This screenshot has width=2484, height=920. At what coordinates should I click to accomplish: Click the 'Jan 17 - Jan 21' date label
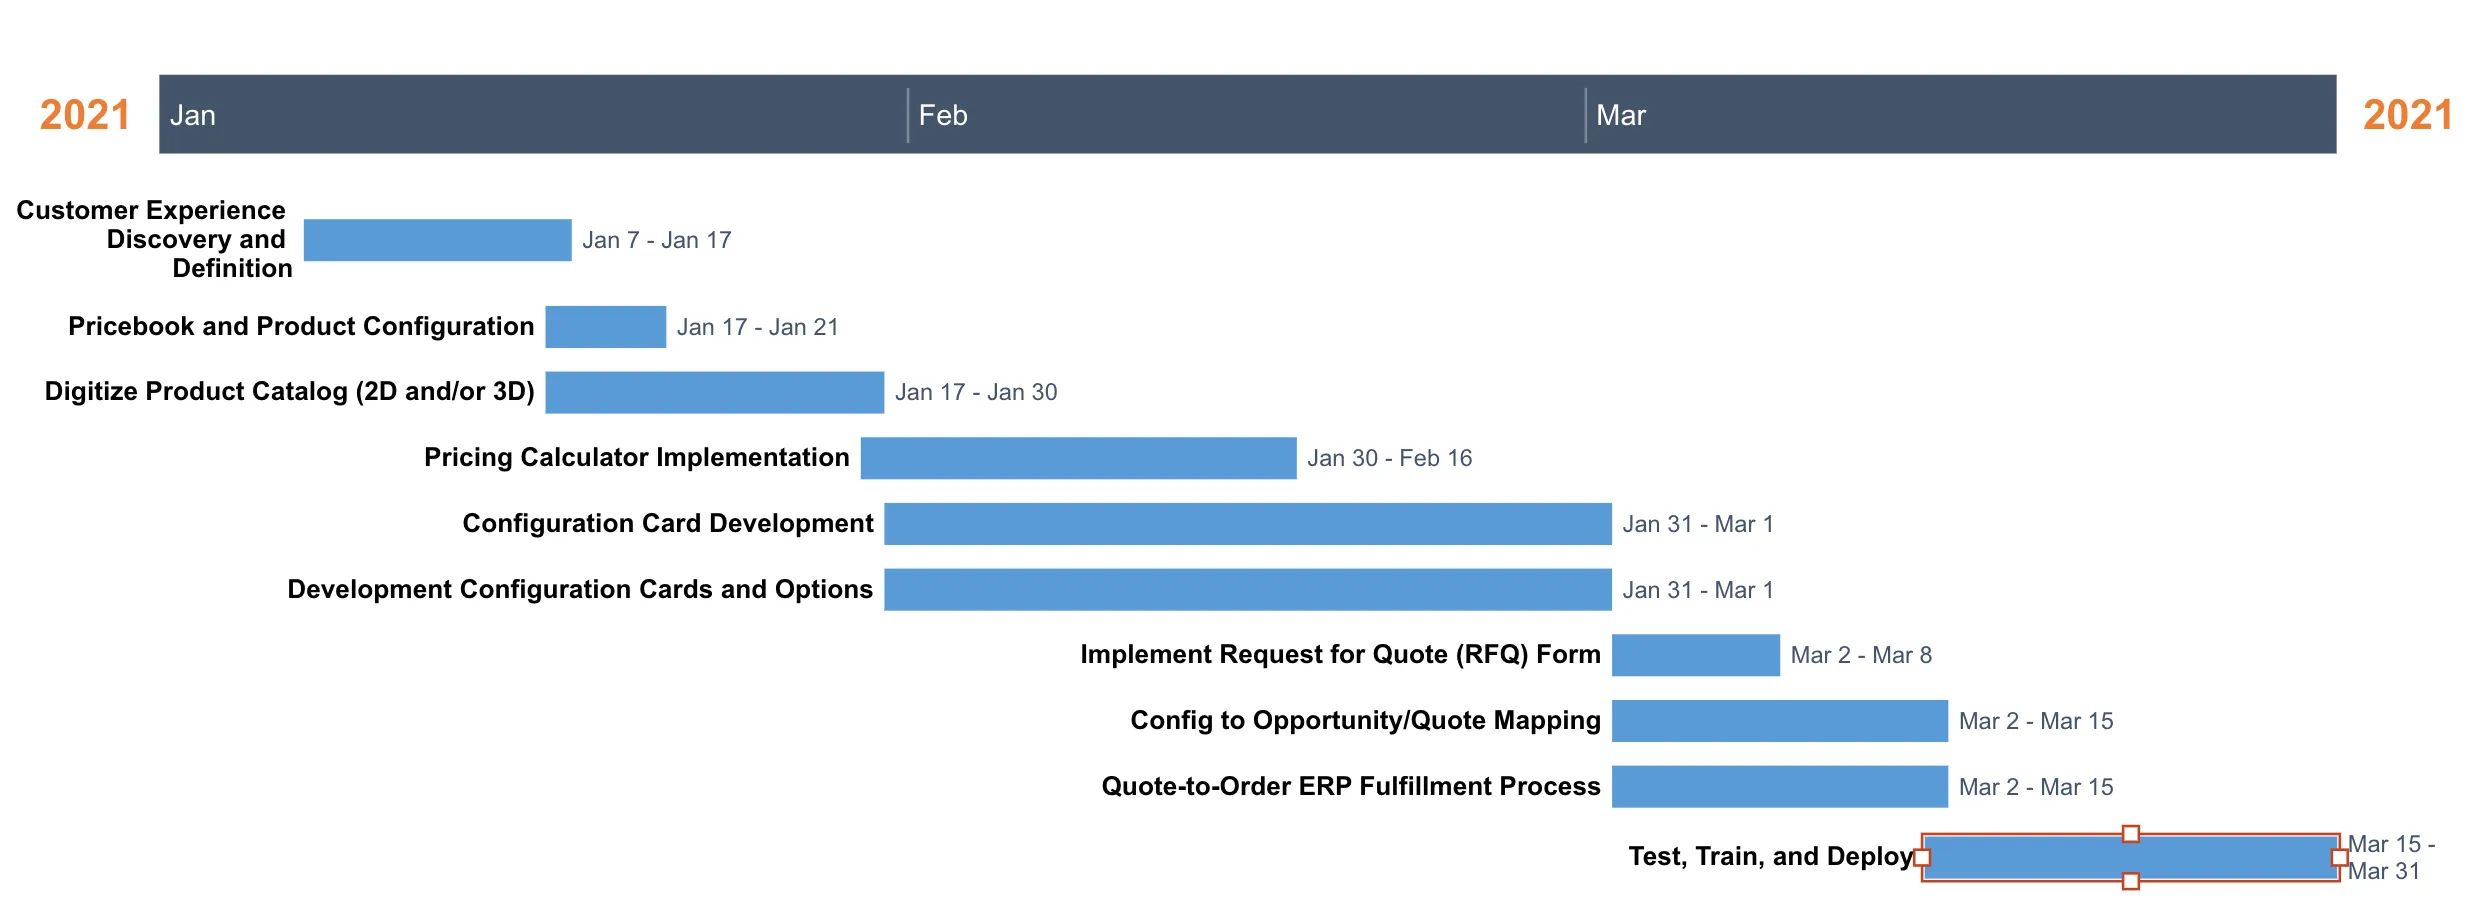point(758,327)
